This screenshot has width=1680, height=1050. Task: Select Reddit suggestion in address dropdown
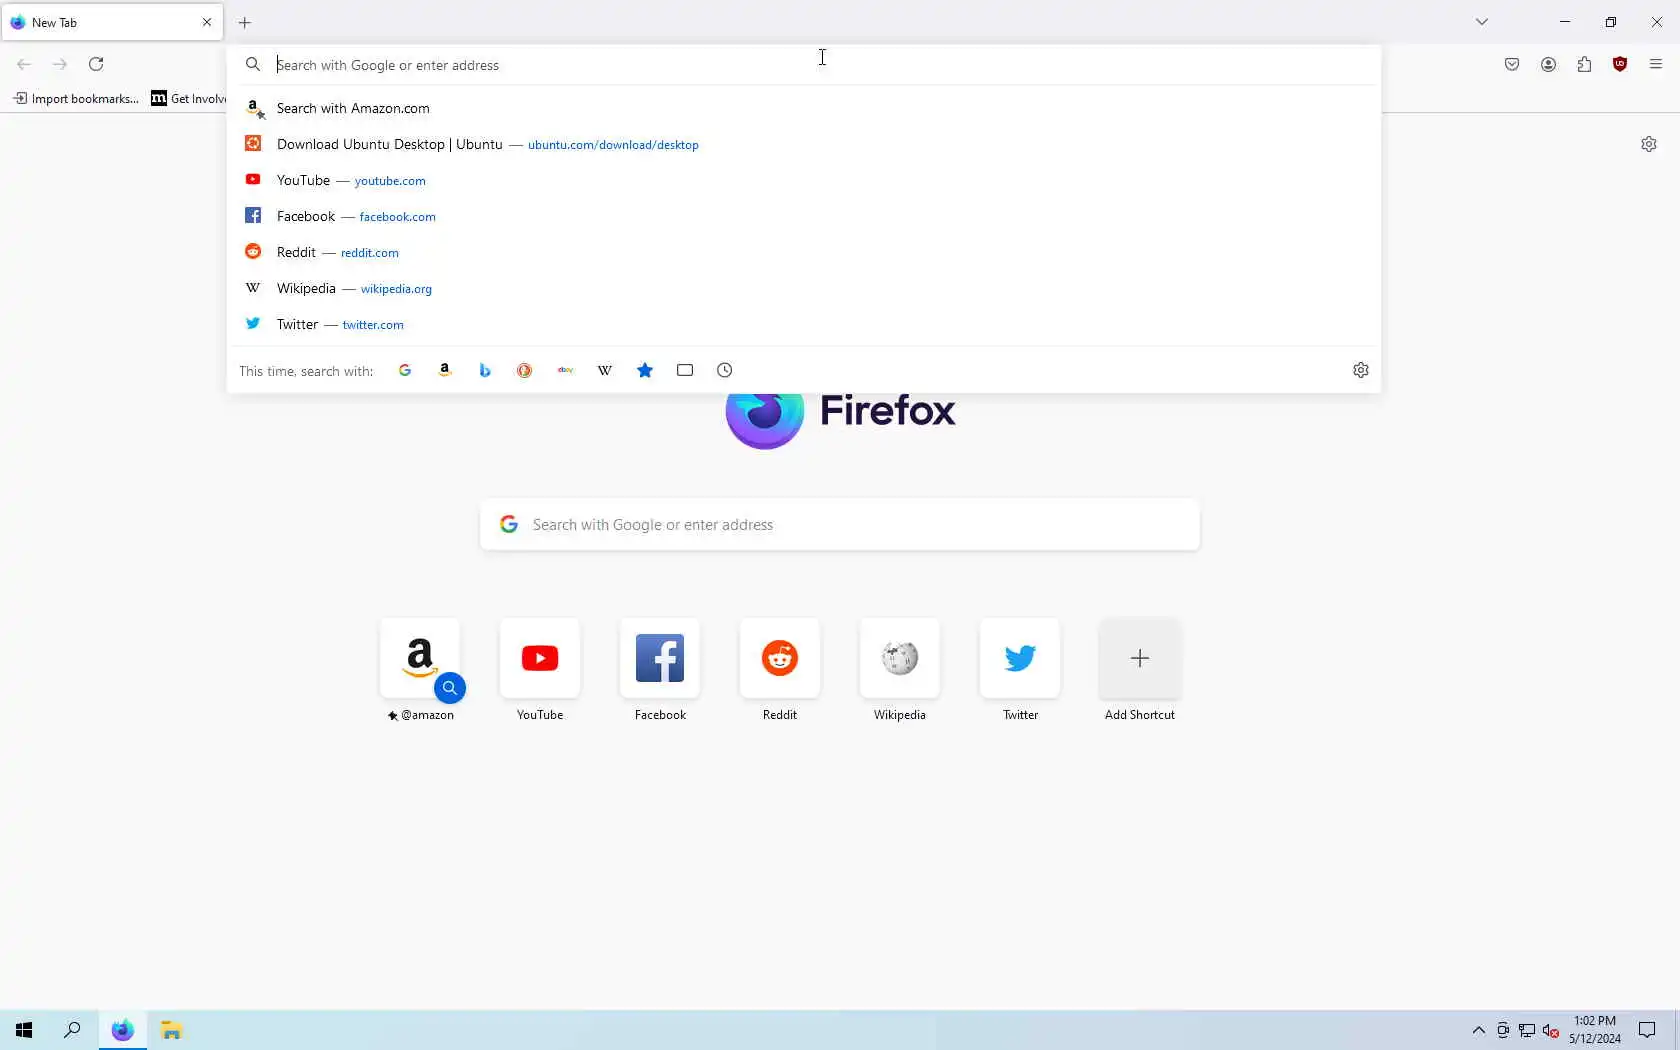pos(804,252)
